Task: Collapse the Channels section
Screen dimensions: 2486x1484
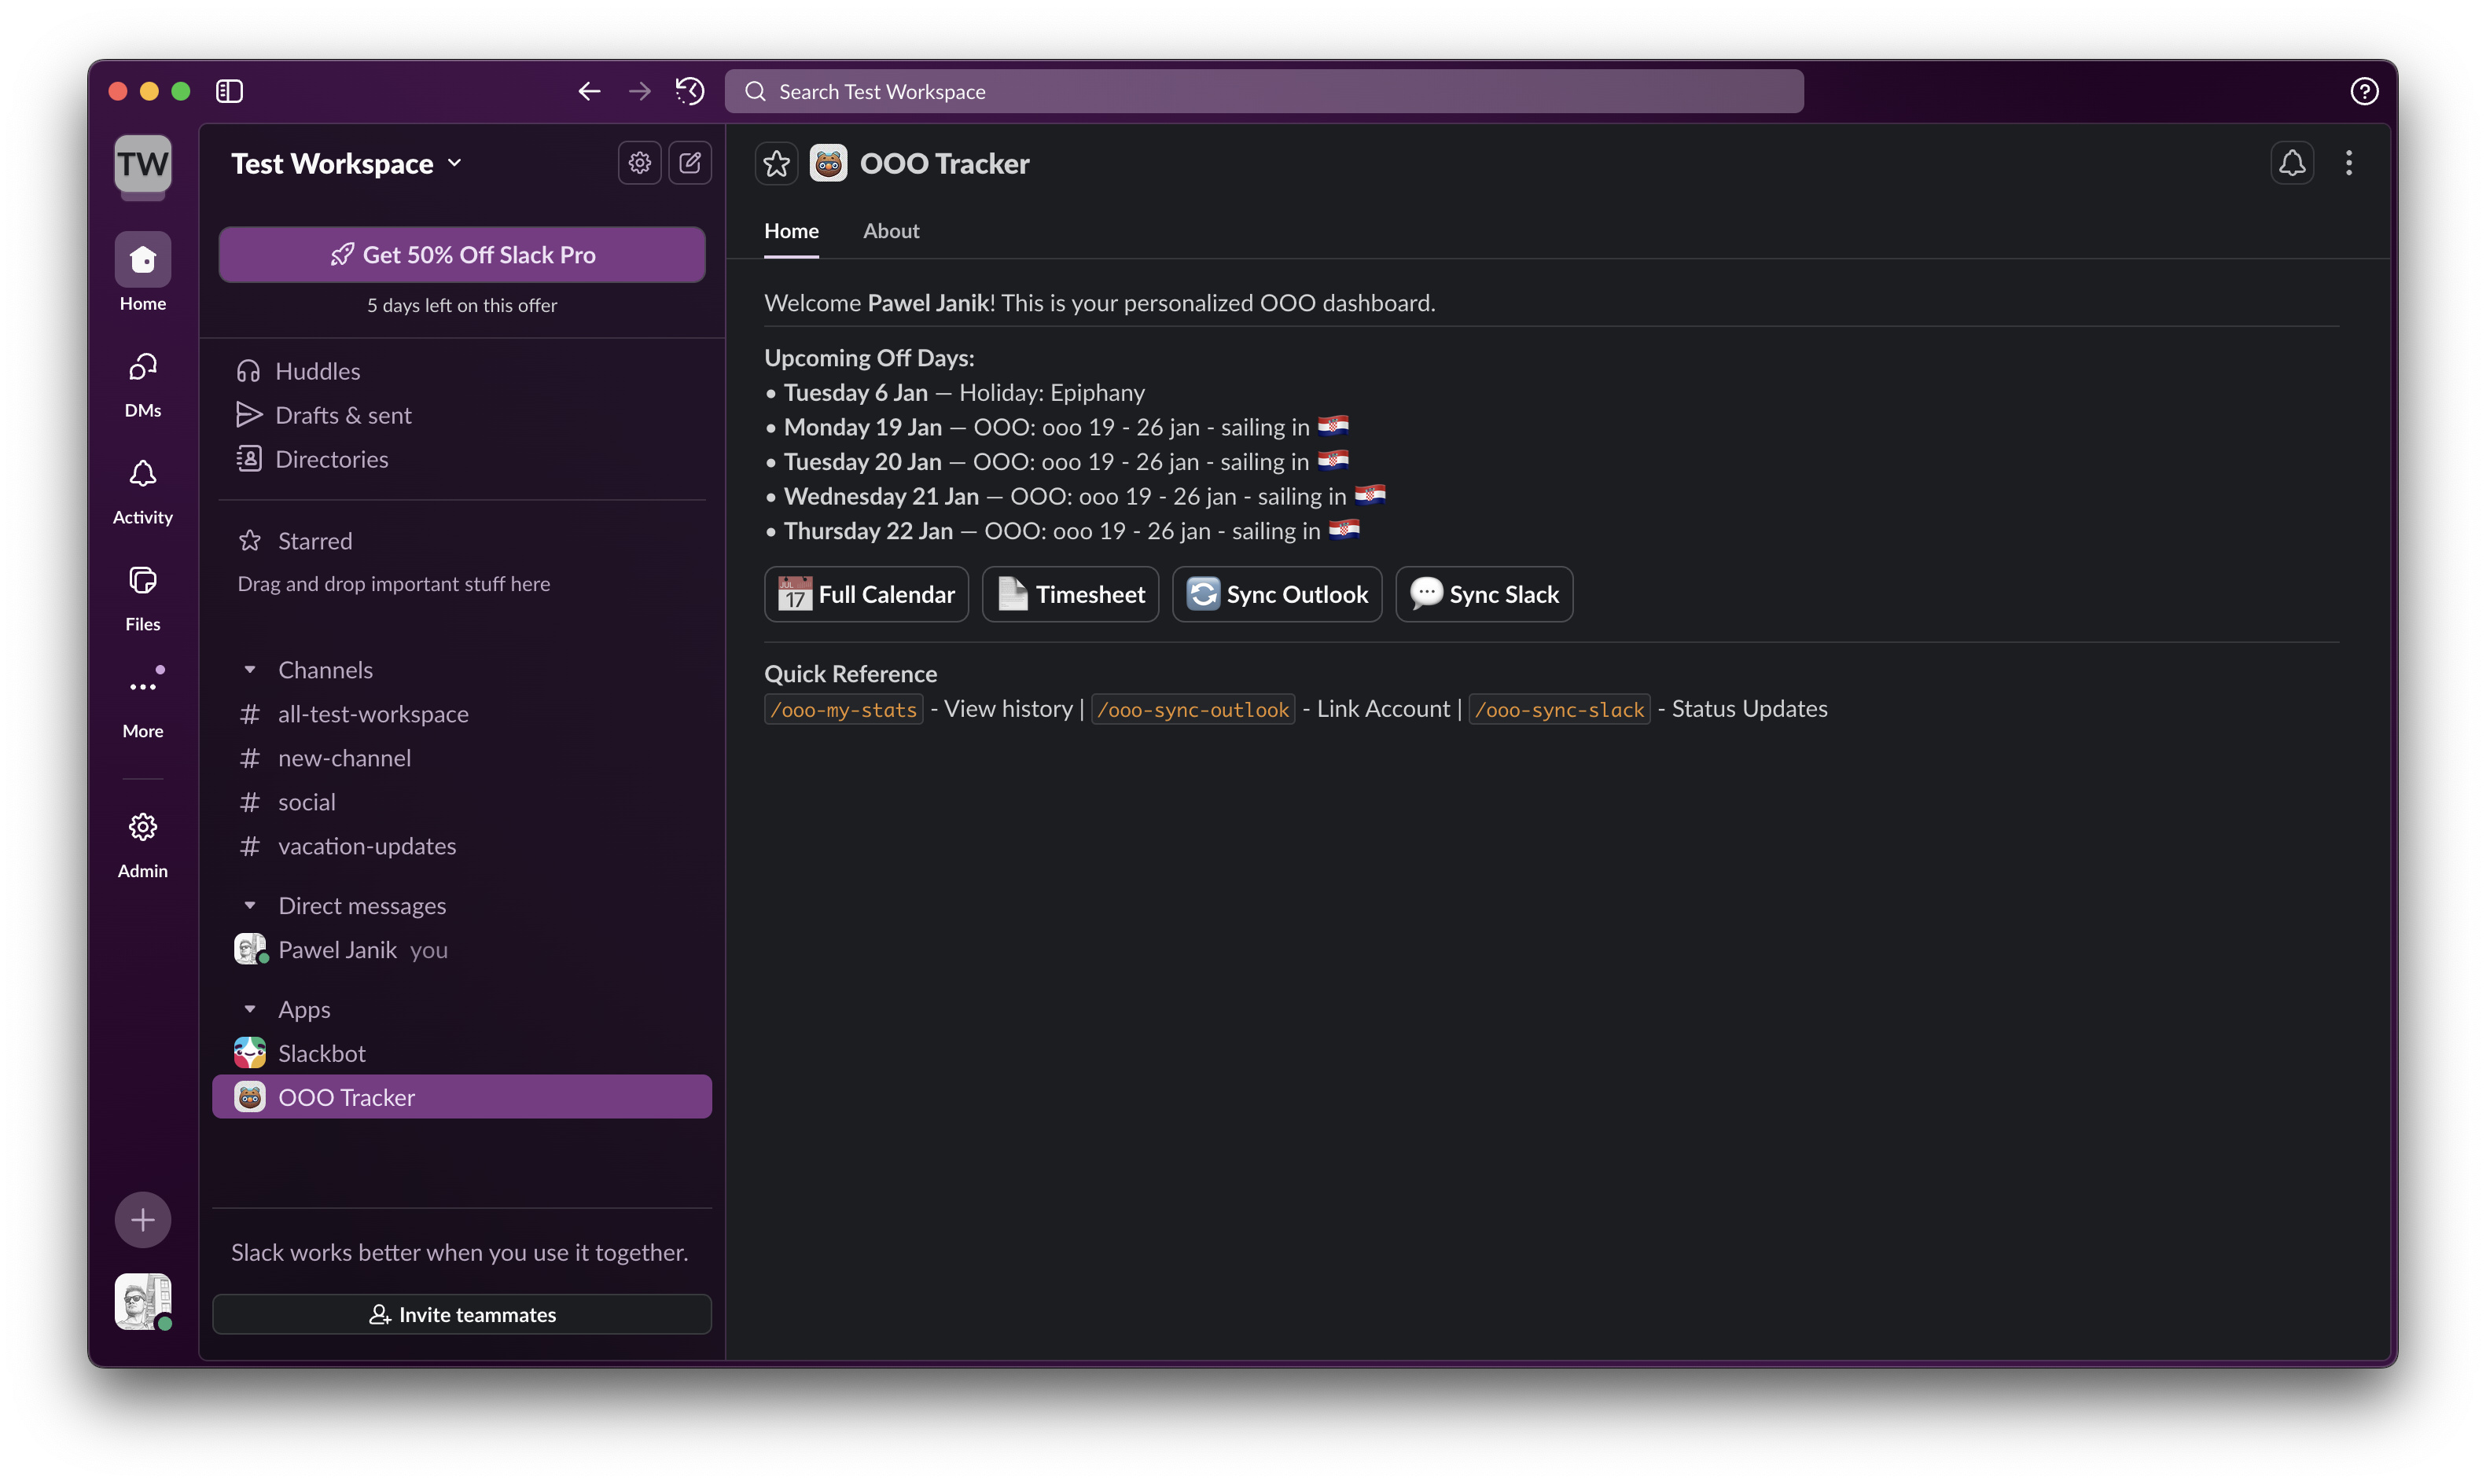Action: click(x=251, y=669)
